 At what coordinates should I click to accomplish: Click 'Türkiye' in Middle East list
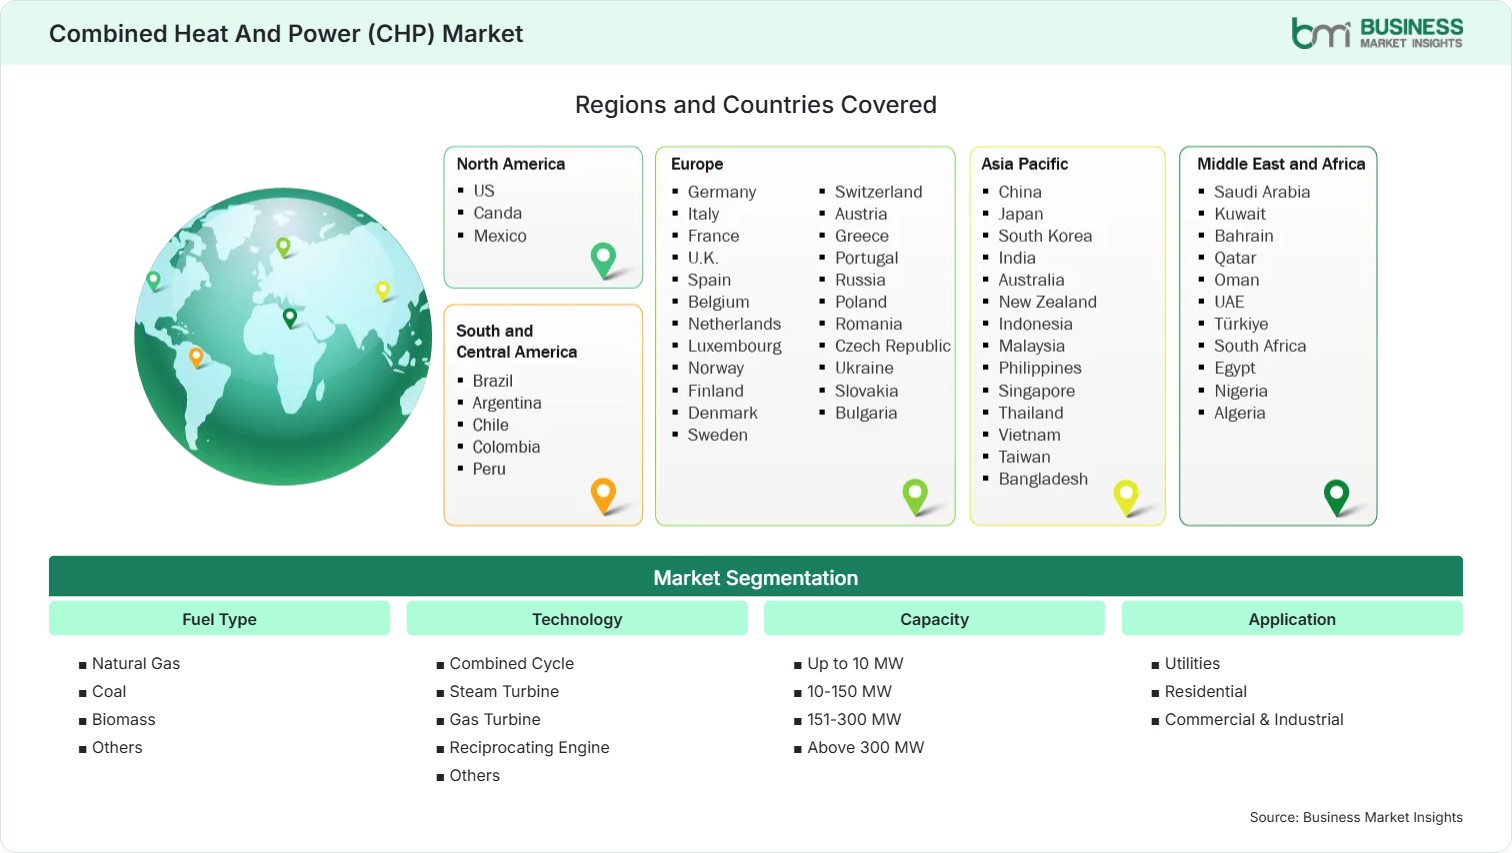[x=1241, y=324]
